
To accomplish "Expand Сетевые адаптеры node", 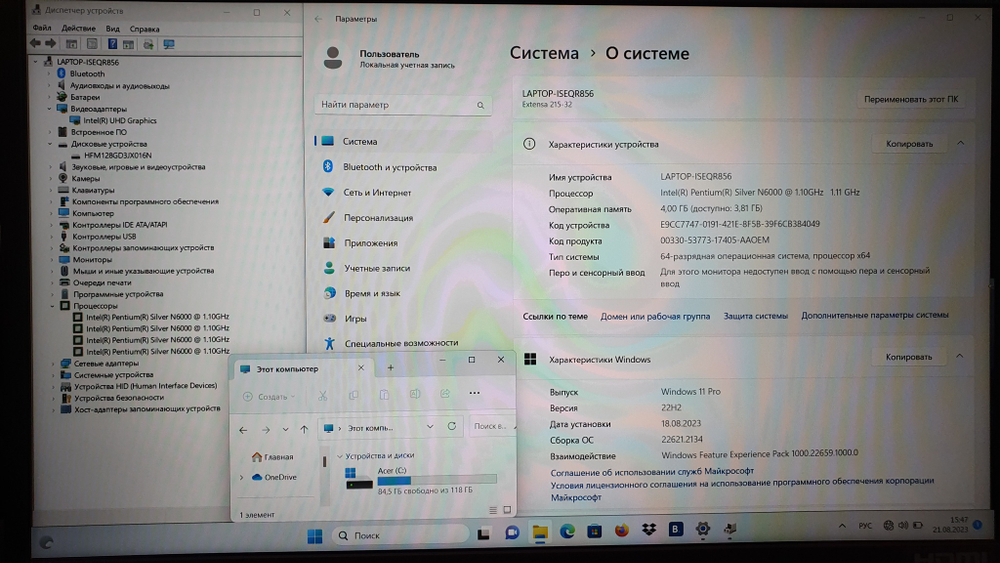I will 53,363.
